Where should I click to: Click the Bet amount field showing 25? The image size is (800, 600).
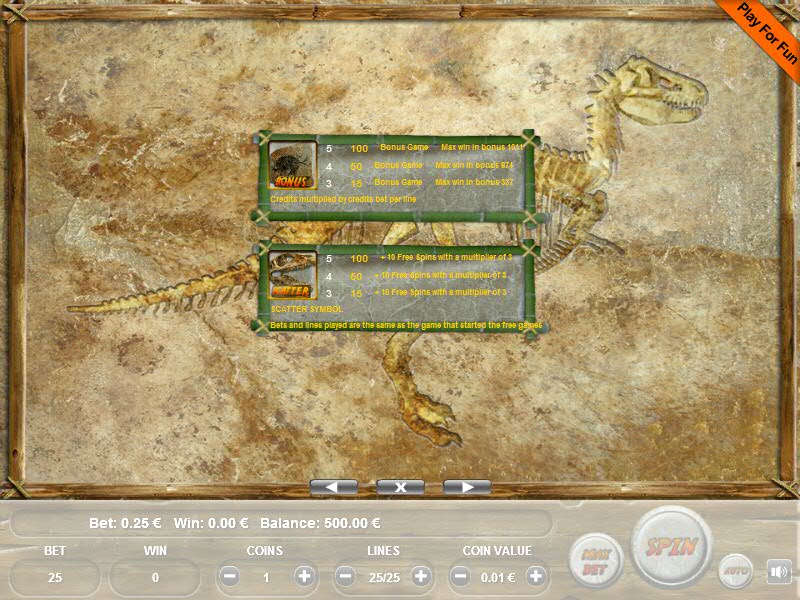click(55, 577)
